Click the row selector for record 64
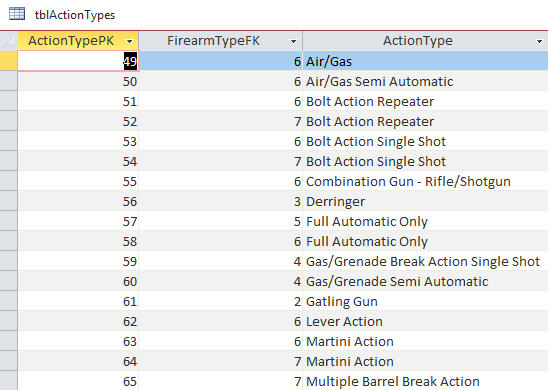The image size is (548, 390). (9, 361)
